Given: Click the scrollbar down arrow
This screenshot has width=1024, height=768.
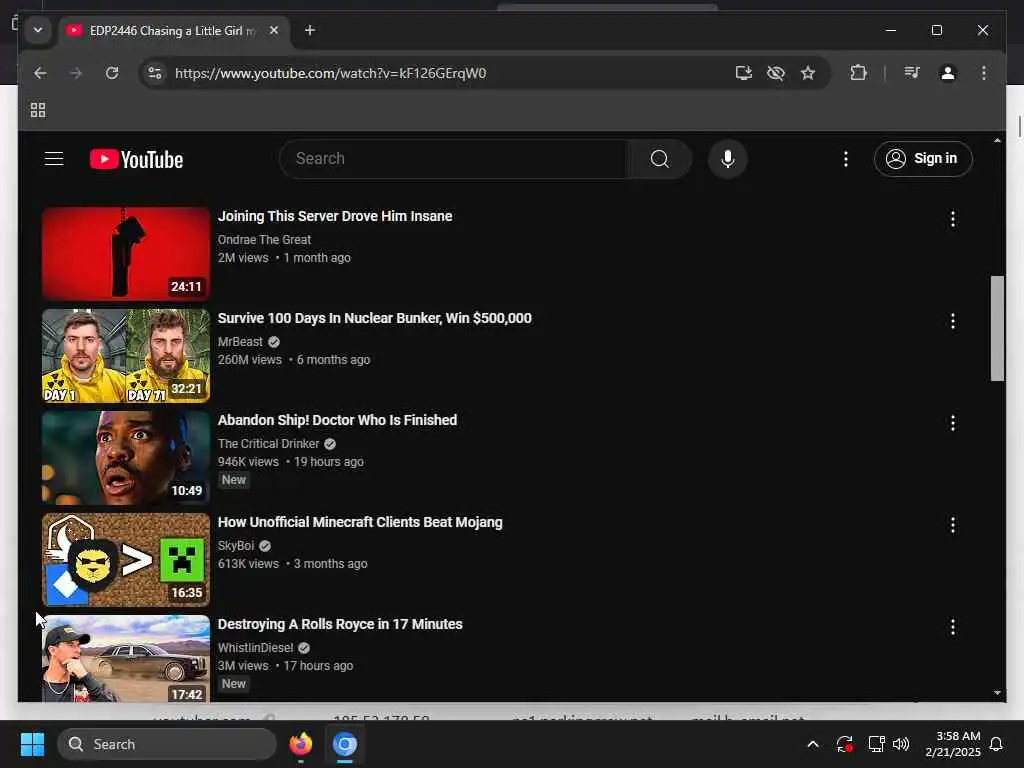Looking at the screenshot, I should coord(997,693).
